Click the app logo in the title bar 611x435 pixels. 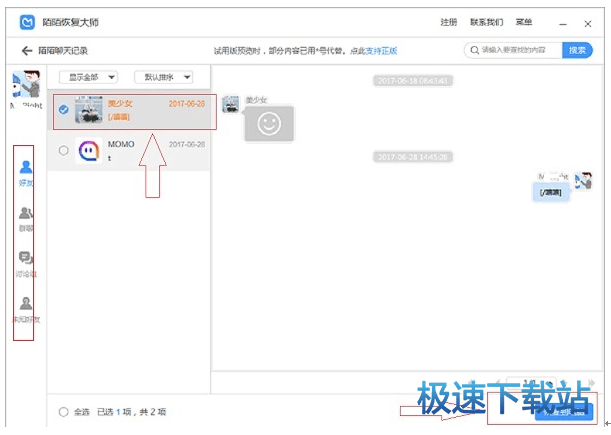pos(27,22)
